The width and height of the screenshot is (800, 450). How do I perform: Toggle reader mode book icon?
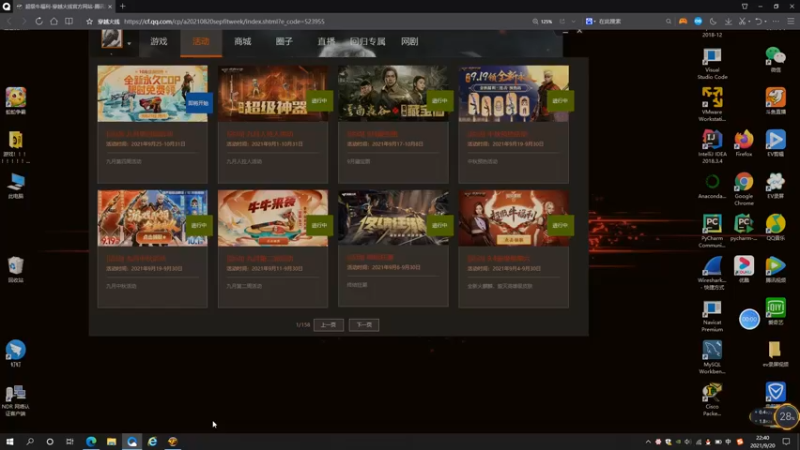(69, 21)
